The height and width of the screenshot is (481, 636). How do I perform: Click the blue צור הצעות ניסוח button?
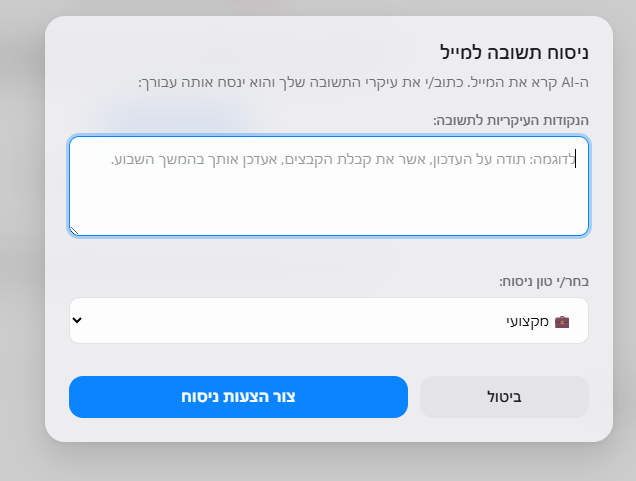pos(238,397)
